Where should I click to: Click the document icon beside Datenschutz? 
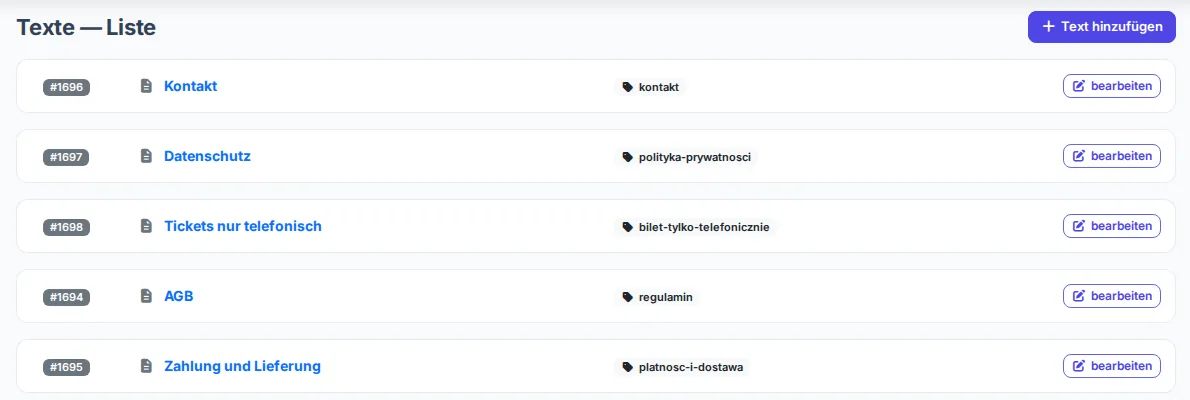(146, 156)
